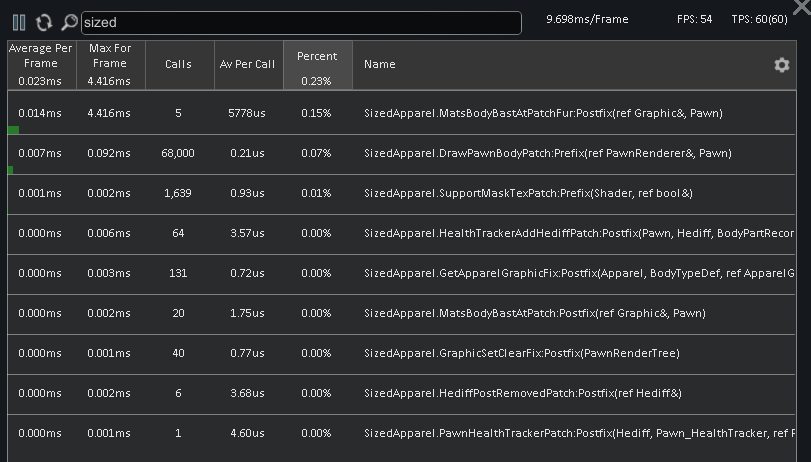Select the MatsBodyBastAtPatch:Postfix(ref Graphic&, Pawn) row
Viewport: 811px width, 462px height.
click(401, 313)
